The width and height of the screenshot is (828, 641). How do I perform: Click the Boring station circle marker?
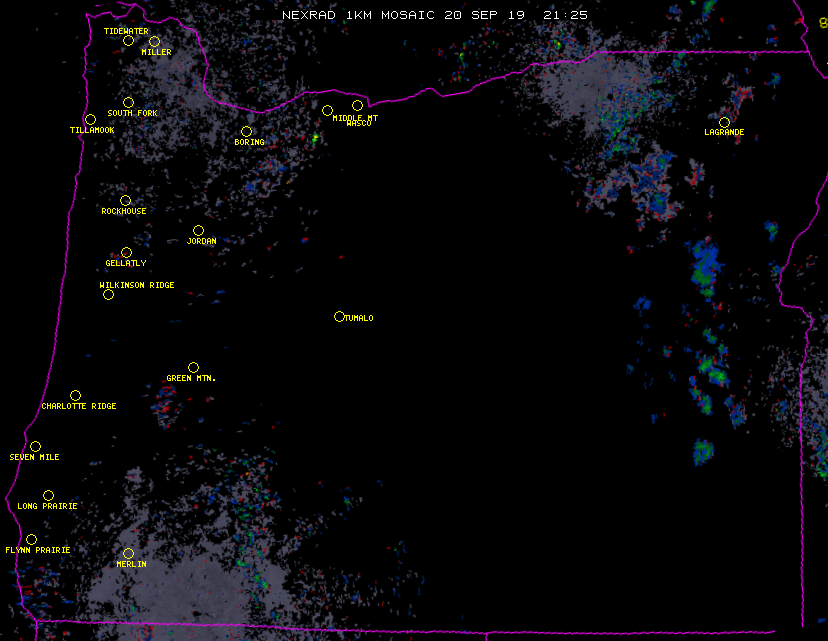tap(246, 132)
